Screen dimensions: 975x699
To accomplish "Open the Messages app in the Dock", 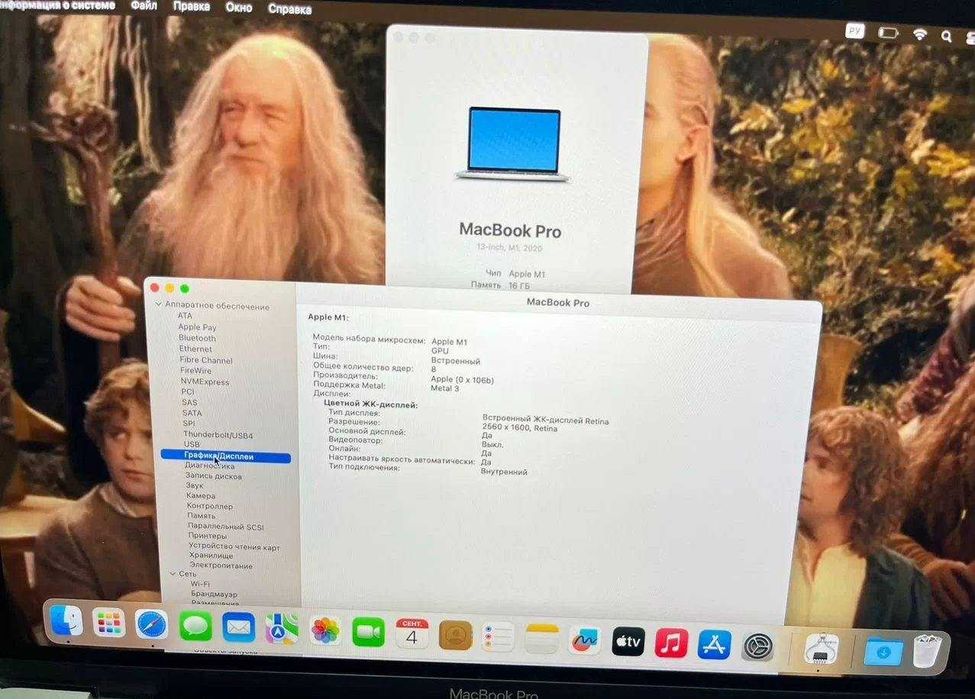I will click(195, 626).
